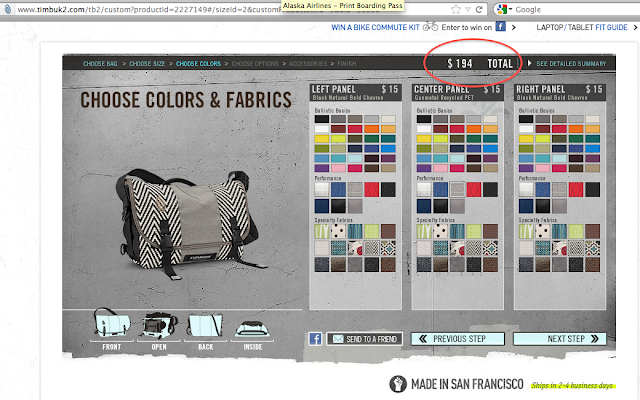Image resolution: width=640 pixels, height=400 pixels.
Task: Click Next Step button
Action: pyautogui.click(x=560, y=339)
